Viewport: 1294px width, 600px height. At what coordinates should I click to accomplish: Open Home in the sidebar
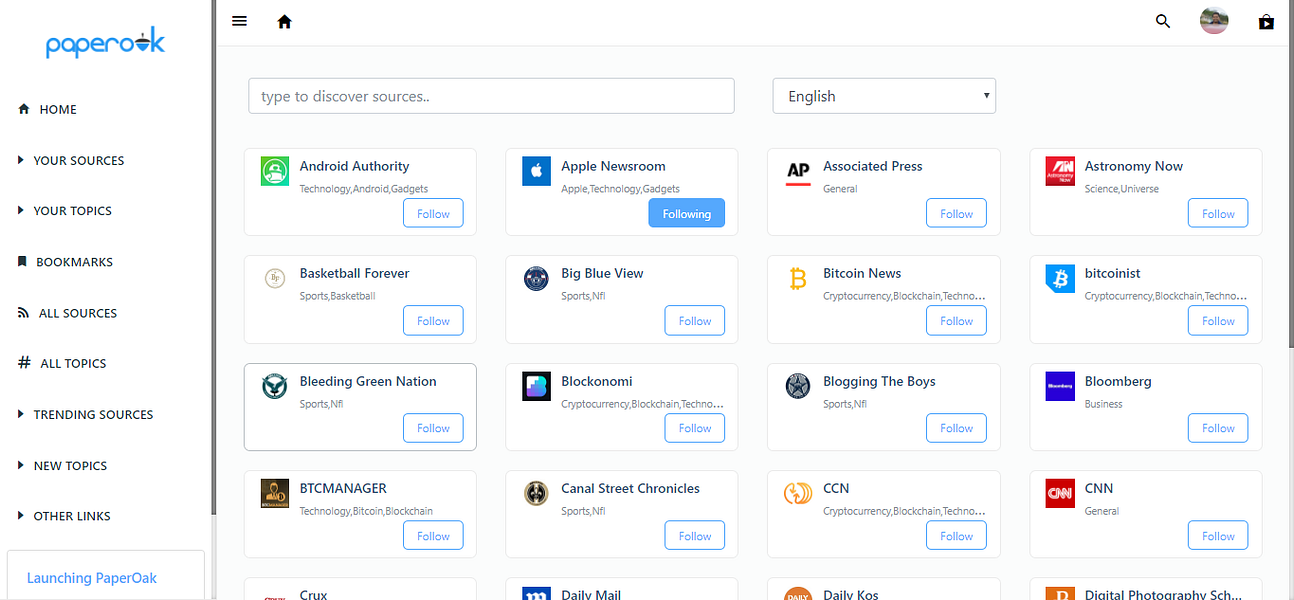pos(48,109)
